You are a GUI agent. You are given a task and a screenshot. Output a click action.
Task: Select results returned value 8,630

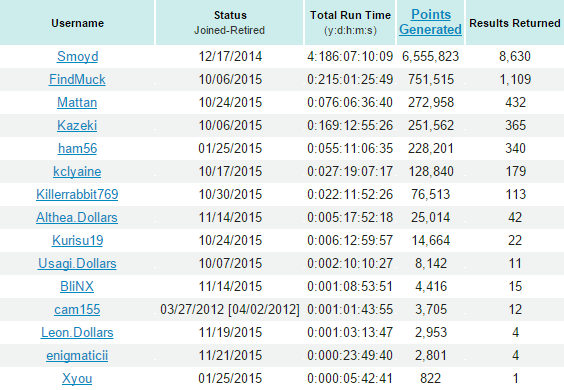515,56
